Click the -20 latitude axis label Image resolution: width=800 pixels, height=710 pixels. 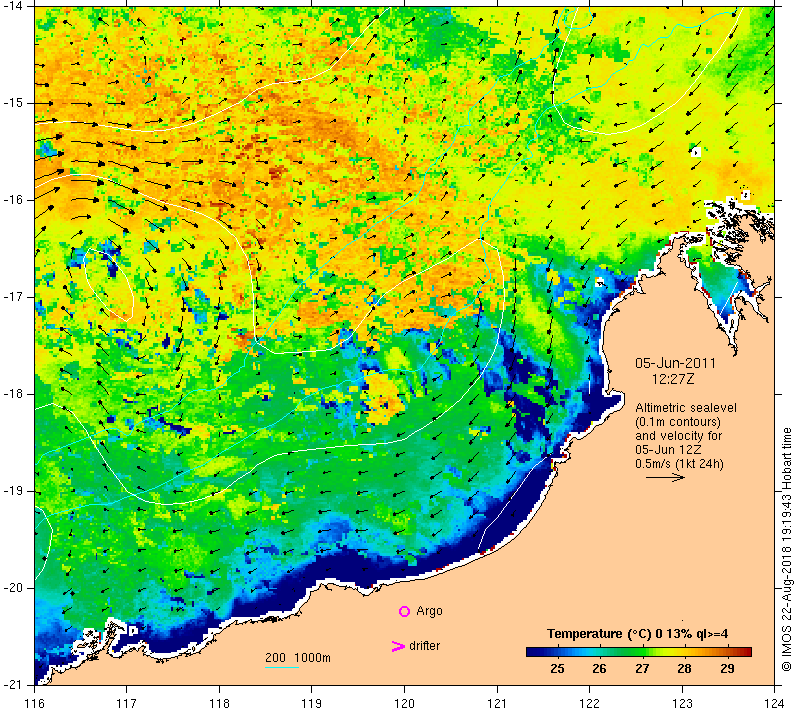[x=13, y=588]
